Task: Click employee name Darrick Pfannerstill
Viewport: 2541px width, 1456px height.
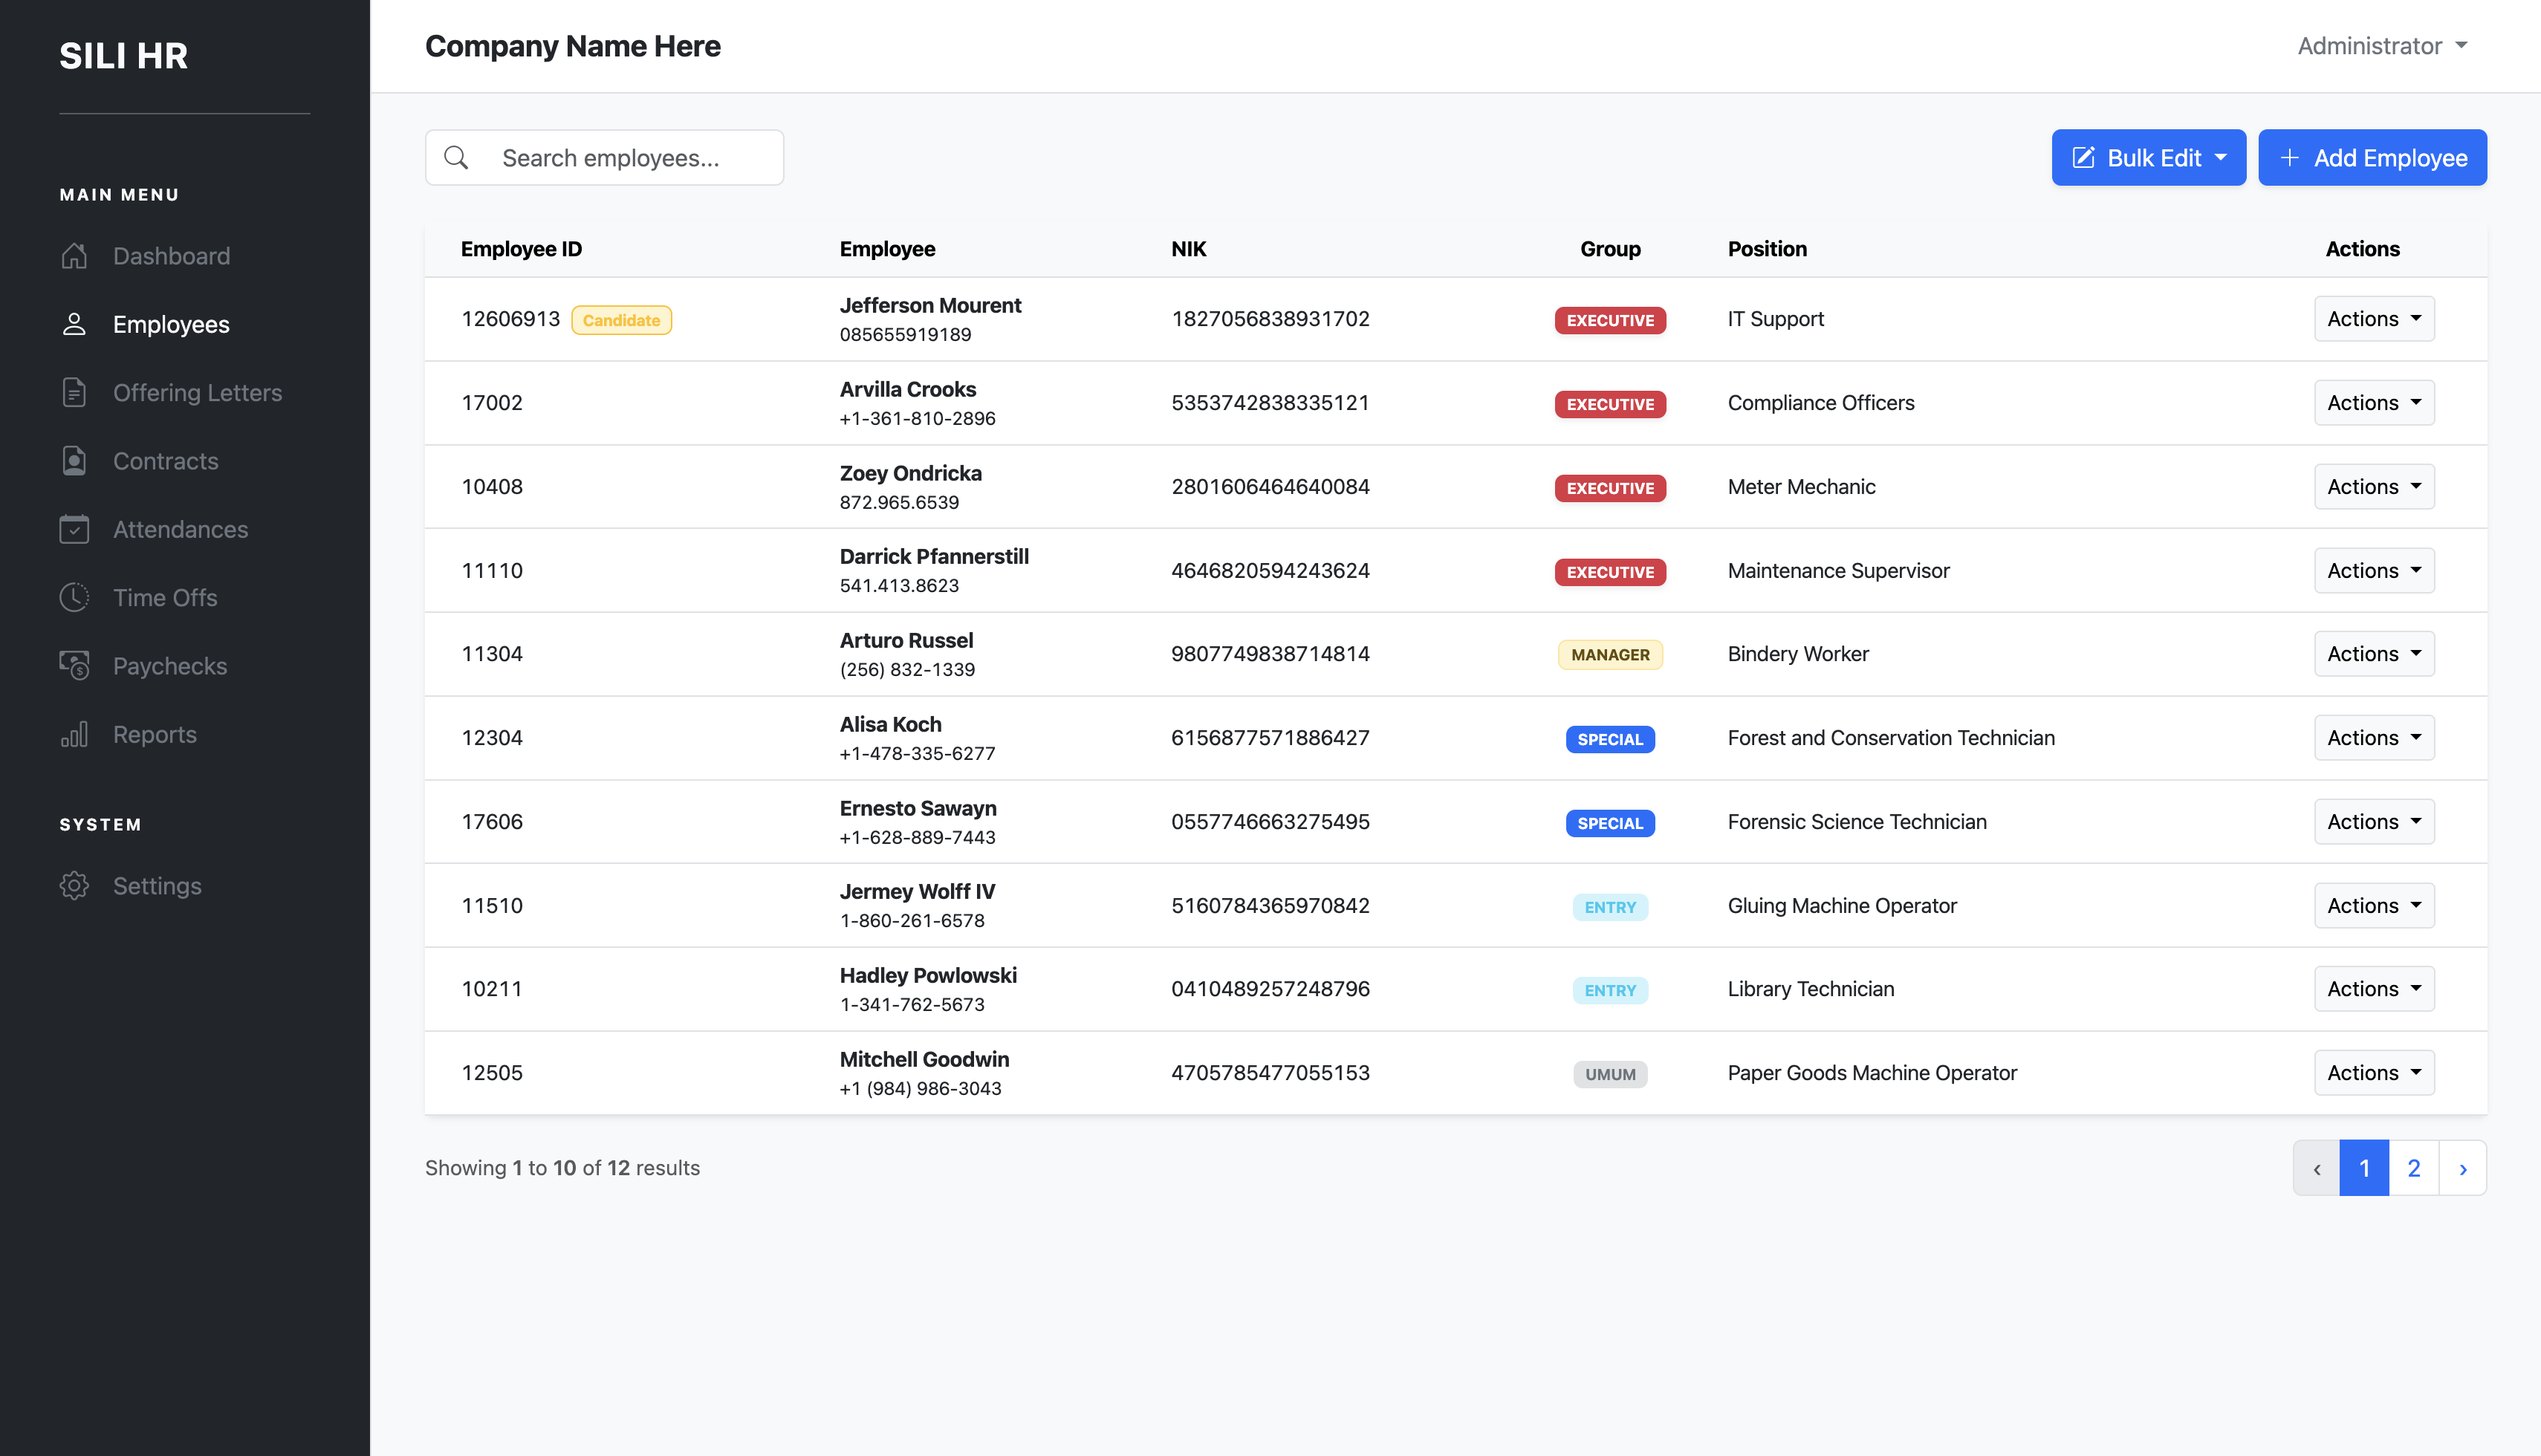Action: pyautogui.click(x=934, y=556)
